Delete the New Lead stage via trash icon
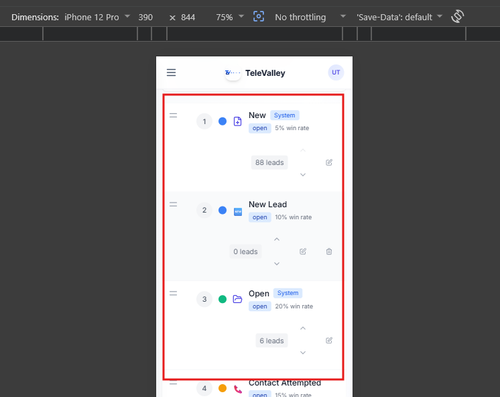Image resolution: width=500 pixels, height=397 pixels. (329, 251)
